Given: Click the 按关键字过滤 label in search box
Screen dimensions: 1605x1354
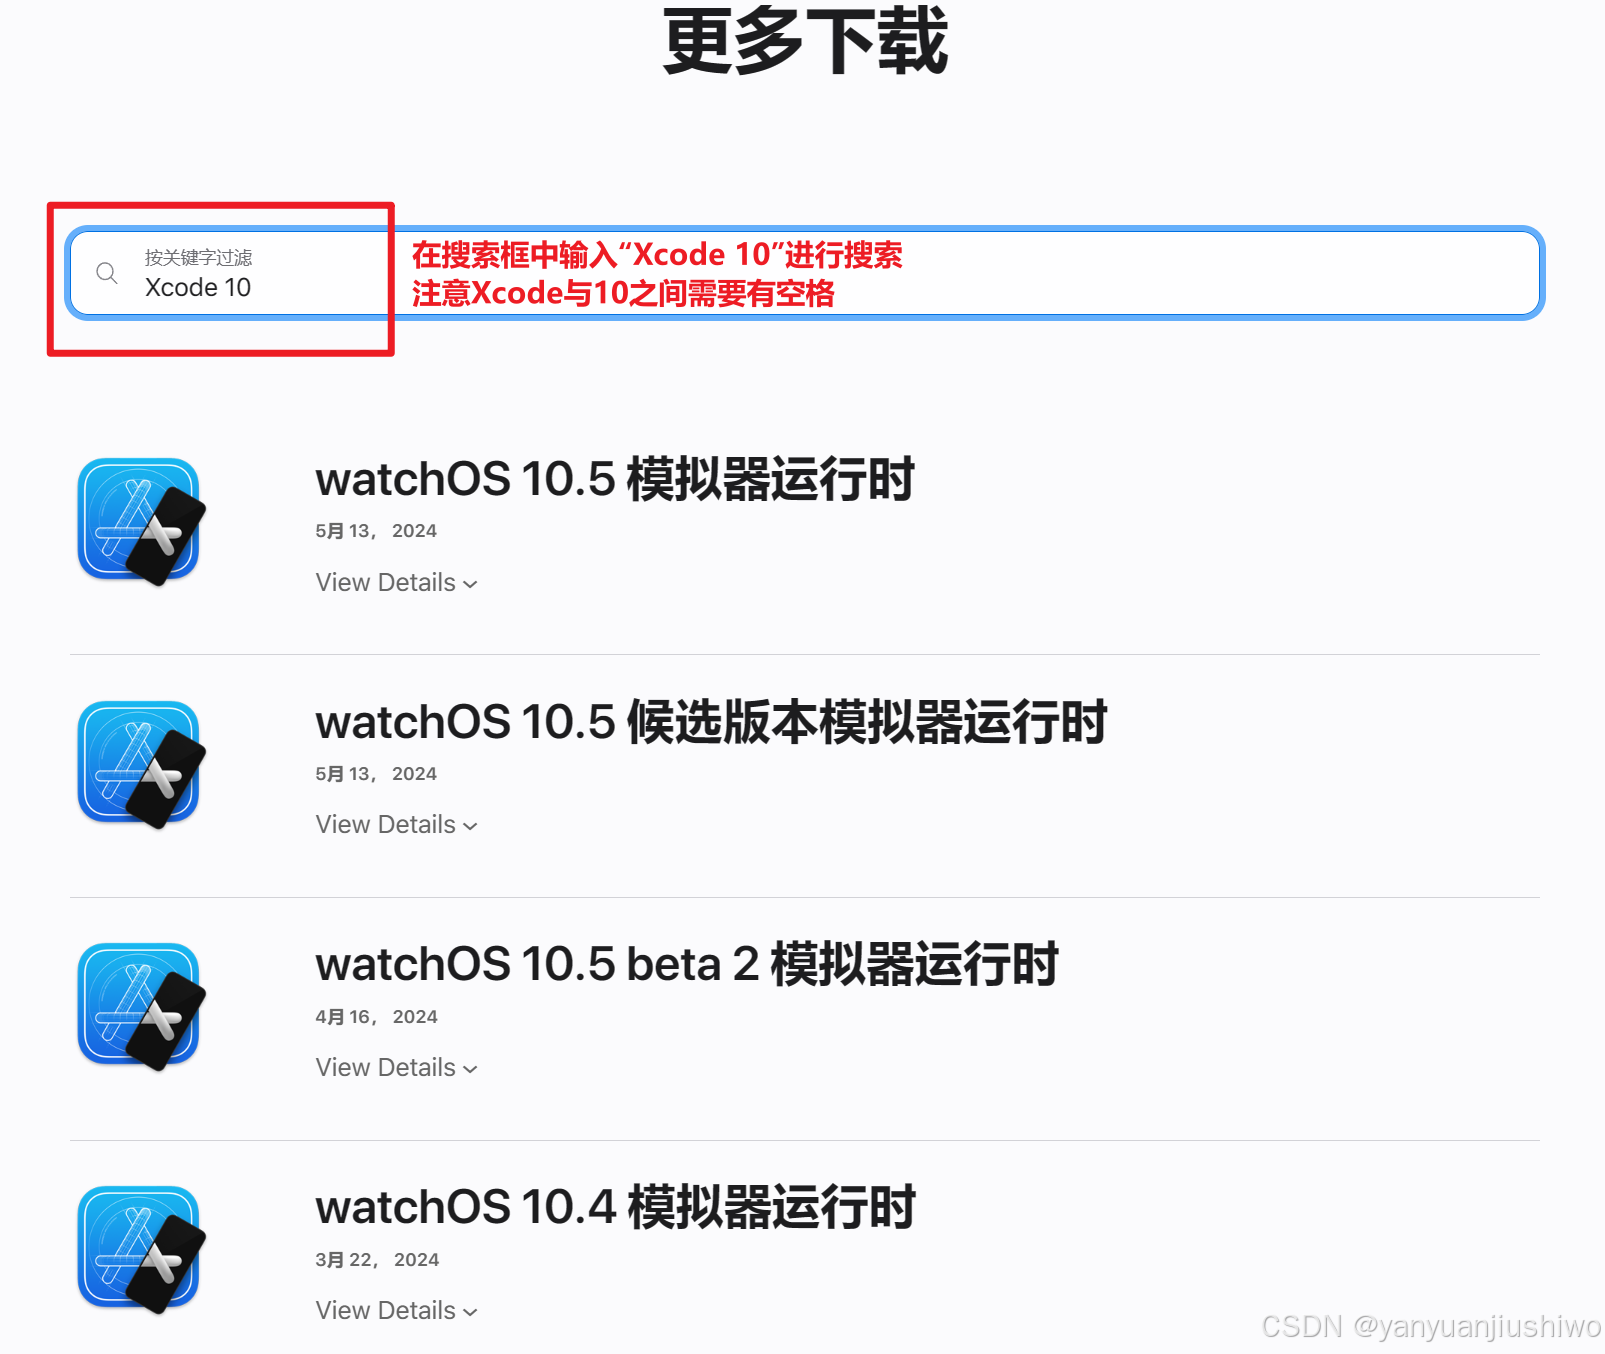Looking at the screenshot, I should point(198,257).
